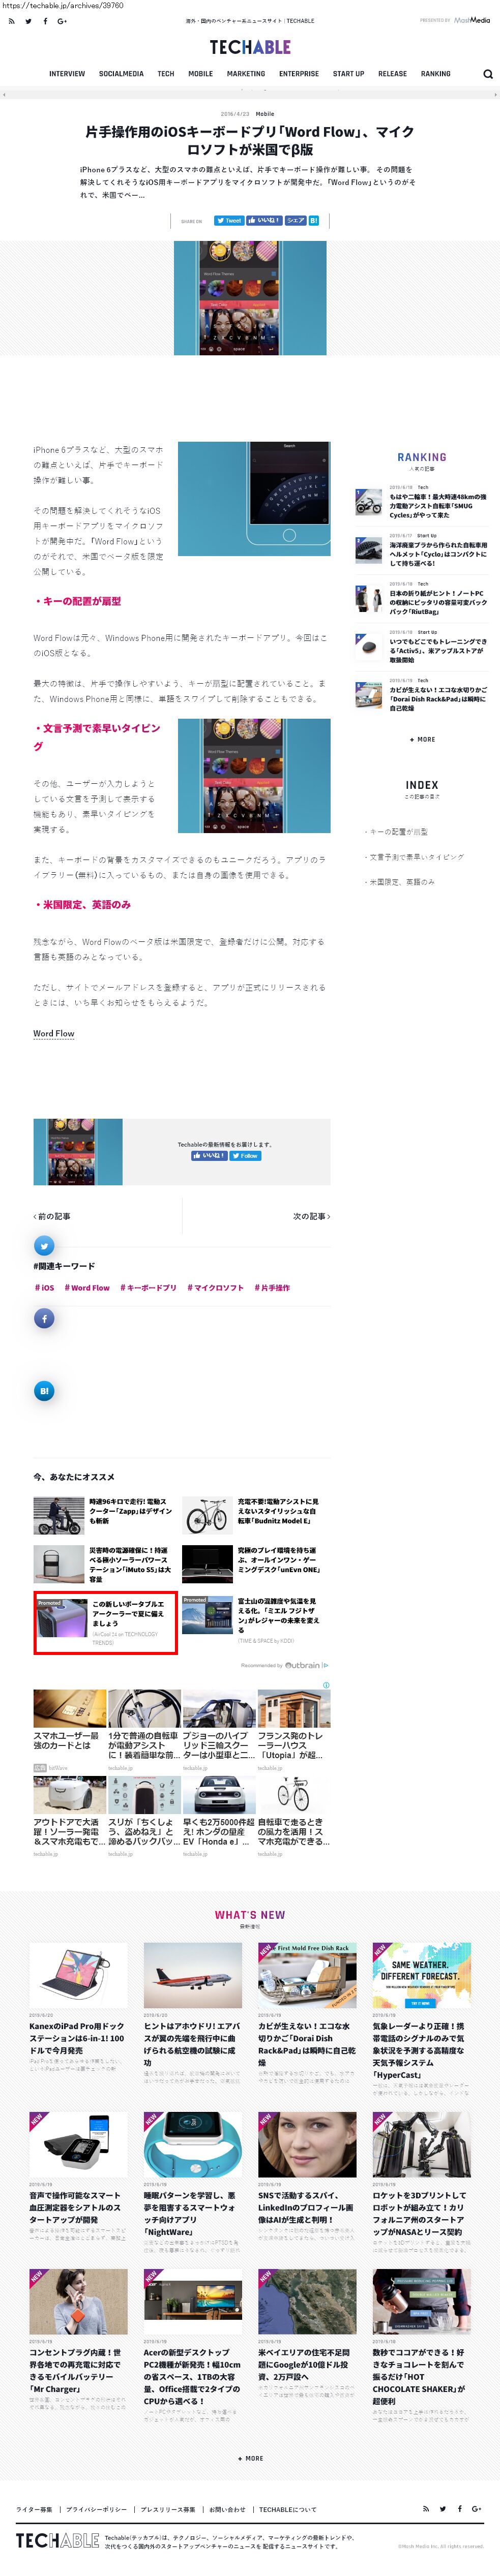Go to the next article via 次の記事

pyautogui.click(x=311, y=1217)
